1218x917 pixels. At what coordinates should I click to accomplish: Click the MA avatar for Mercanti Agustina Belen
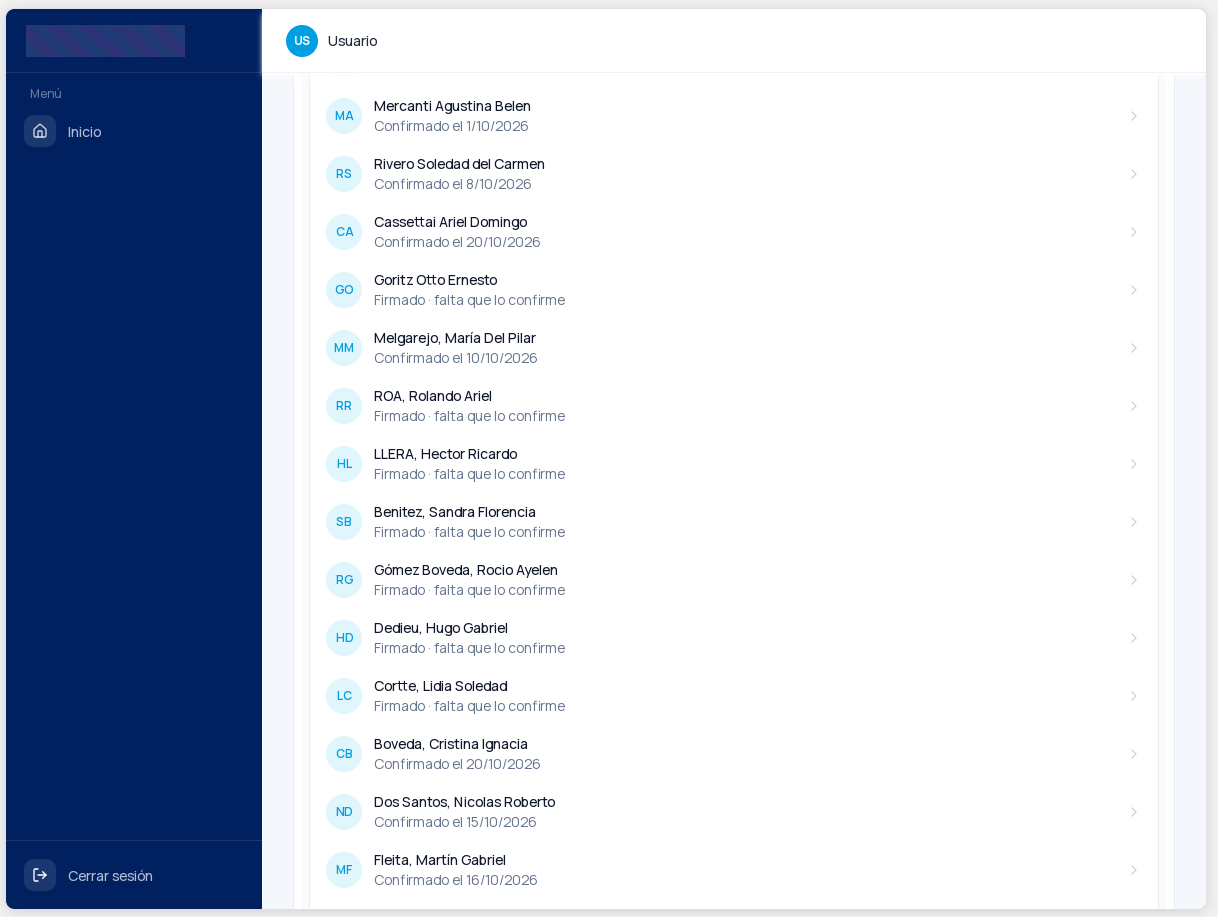click(344, 116)
